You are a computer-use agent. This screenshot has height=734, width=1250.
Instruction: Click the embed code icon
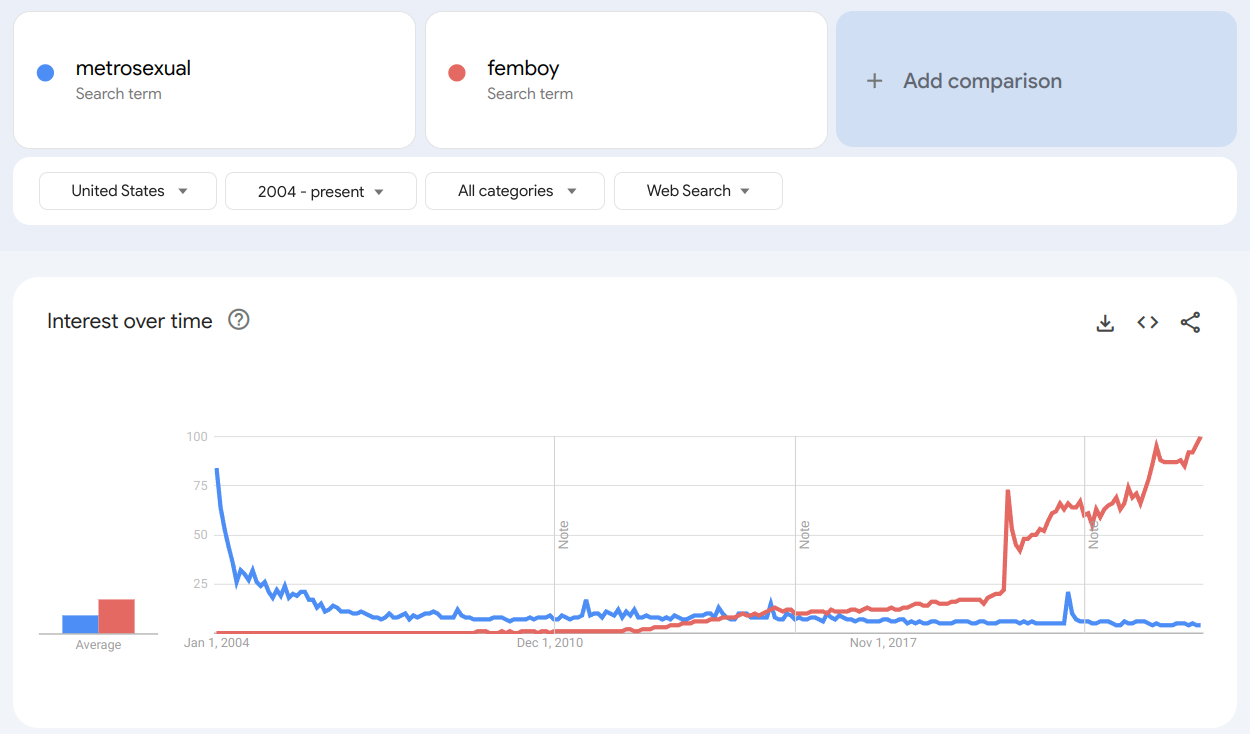pyautogui.click(x=1148, y=322)
